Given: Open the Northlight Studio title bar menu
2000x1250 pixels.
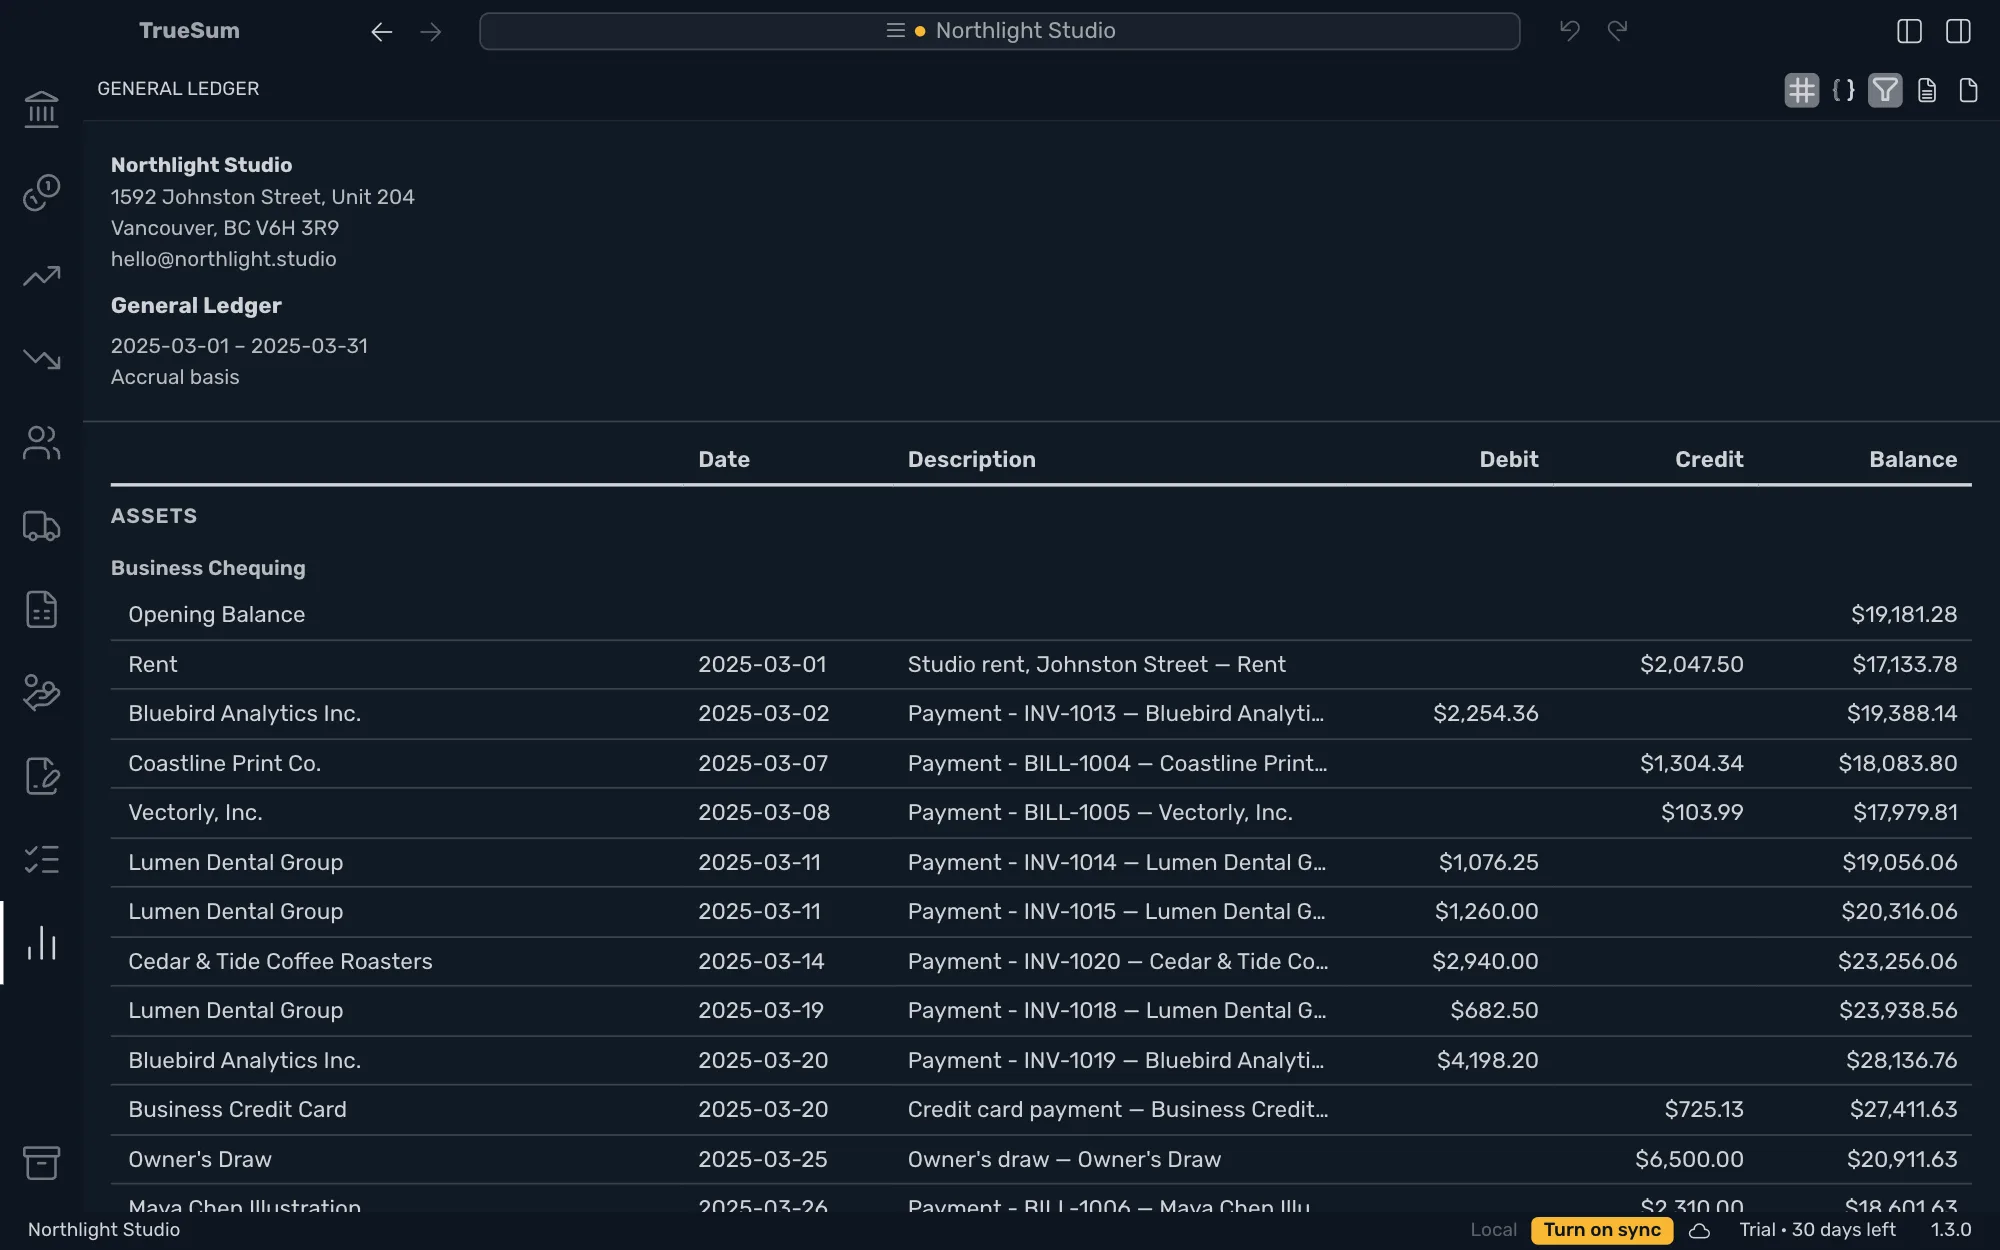Looking at the screenshot, I should point(999,31).
